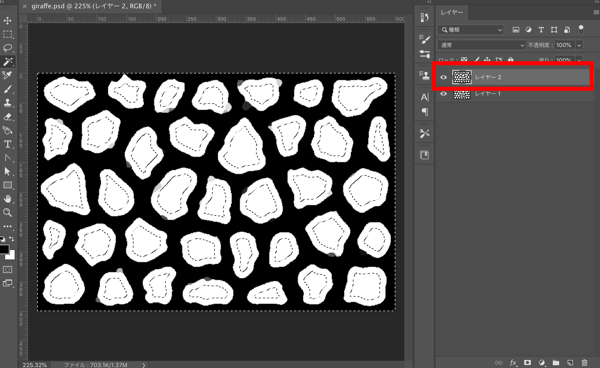Open the Brush Settings panel icon
Viewport: 600px width, 368px height.
click(425, 39)
